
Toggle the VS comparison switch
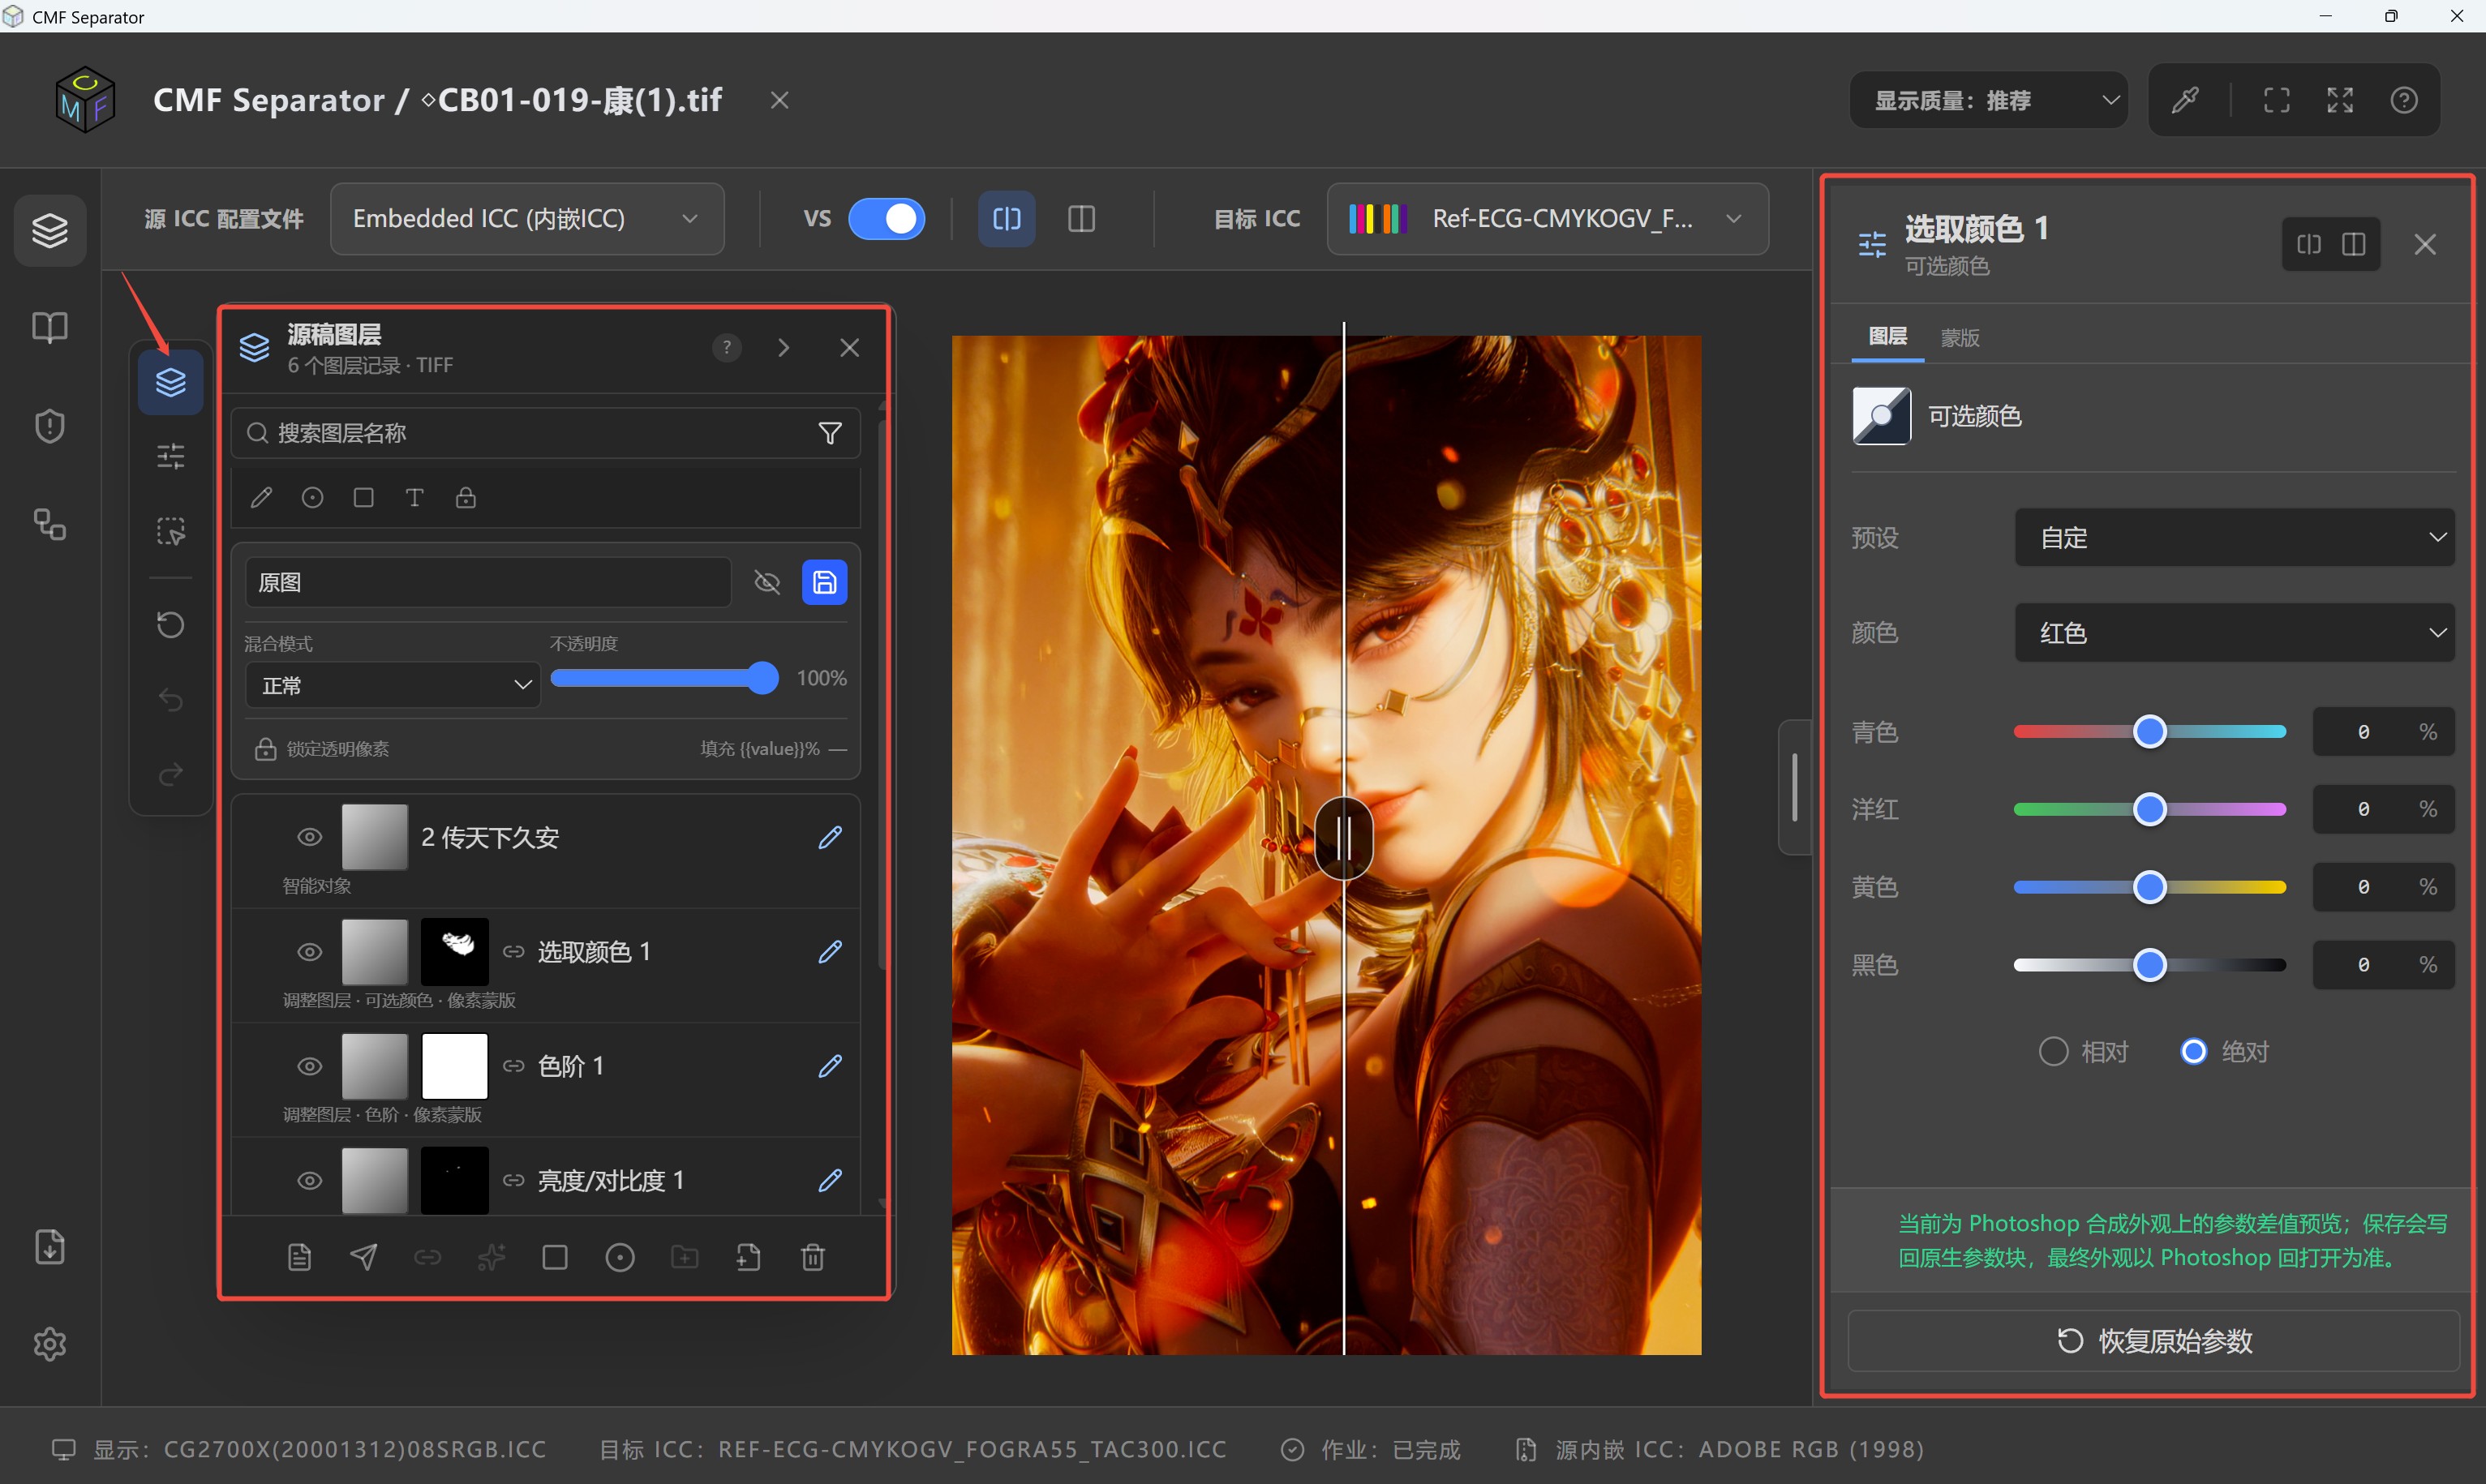click(887, 219)
